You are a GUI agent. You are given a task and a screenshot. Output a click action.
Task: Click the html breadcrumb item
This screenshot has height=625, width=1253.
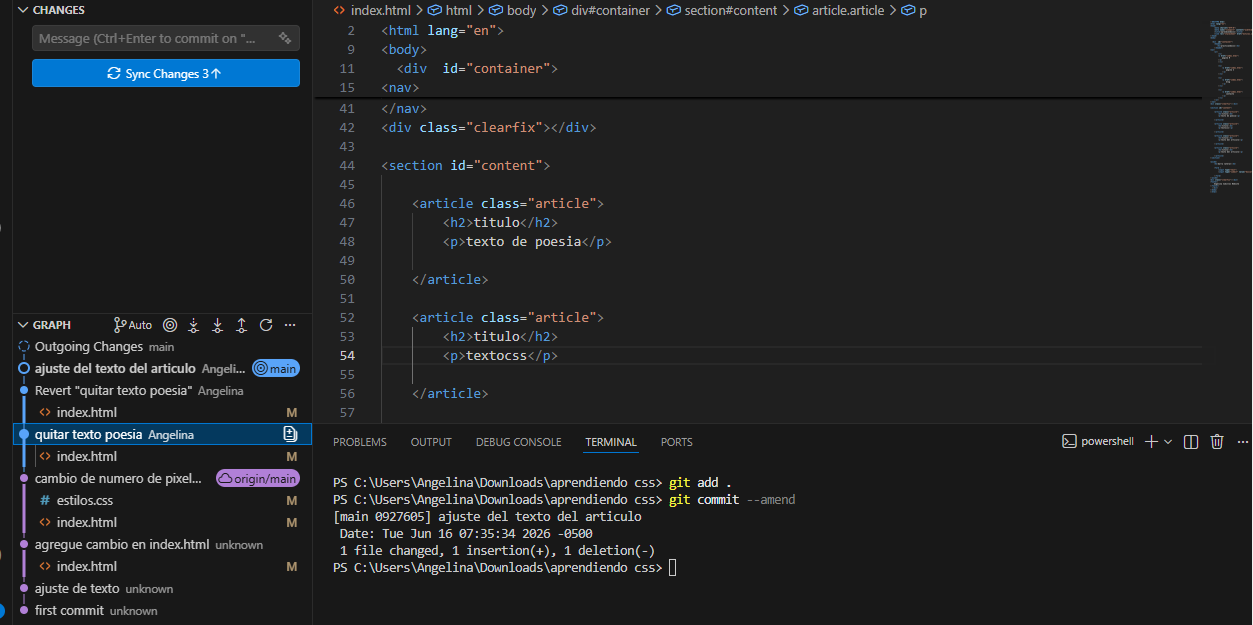click(449, 10)
